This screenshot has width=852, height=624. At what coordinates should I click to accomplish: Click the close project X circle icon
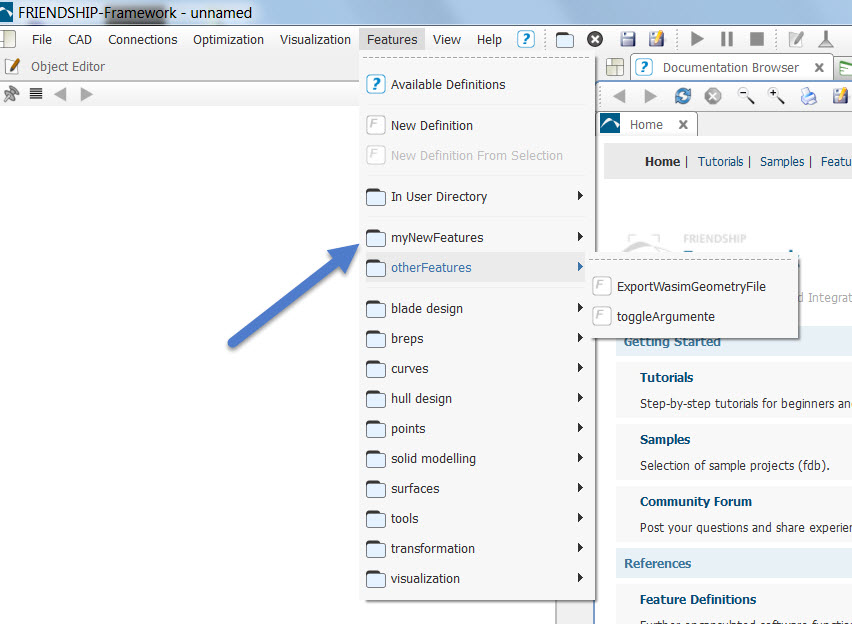tap(595, 39)
